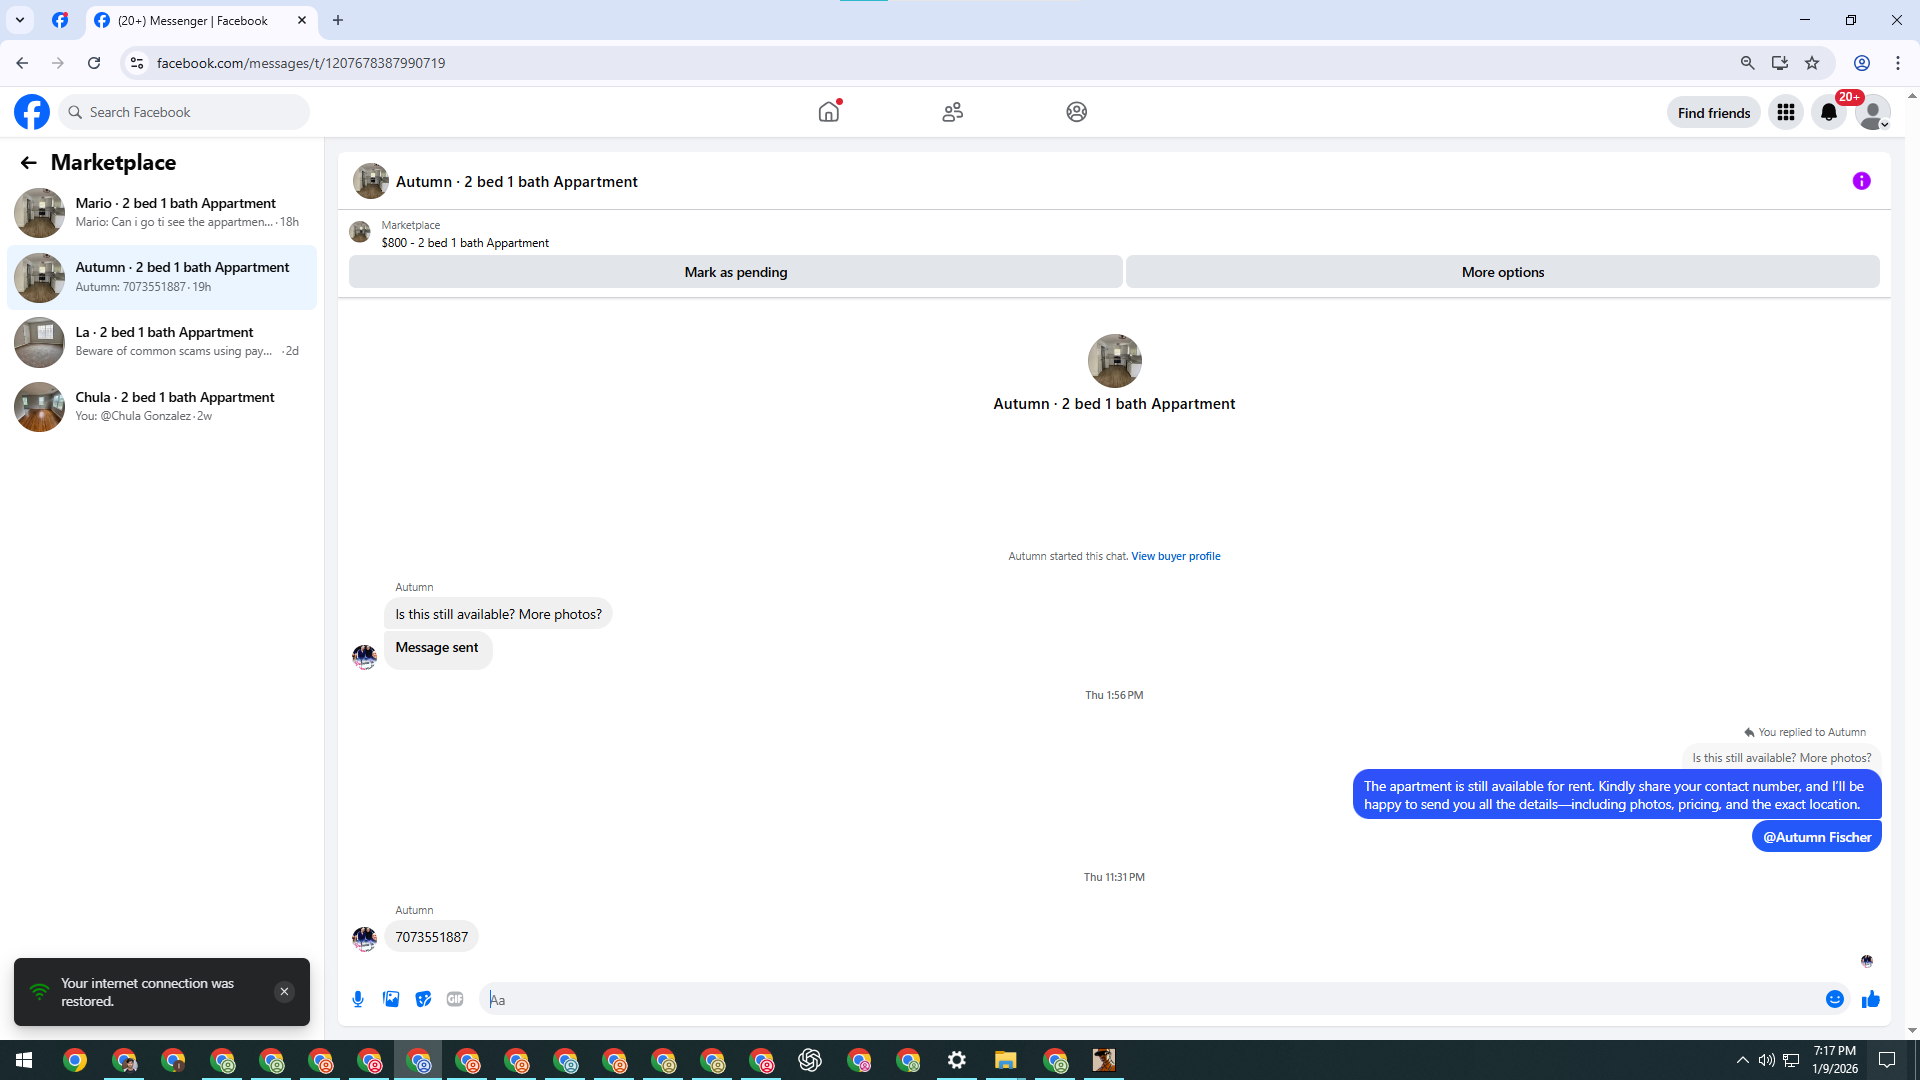Dismiss the internet connection restored notice

(x=284, y=992)
